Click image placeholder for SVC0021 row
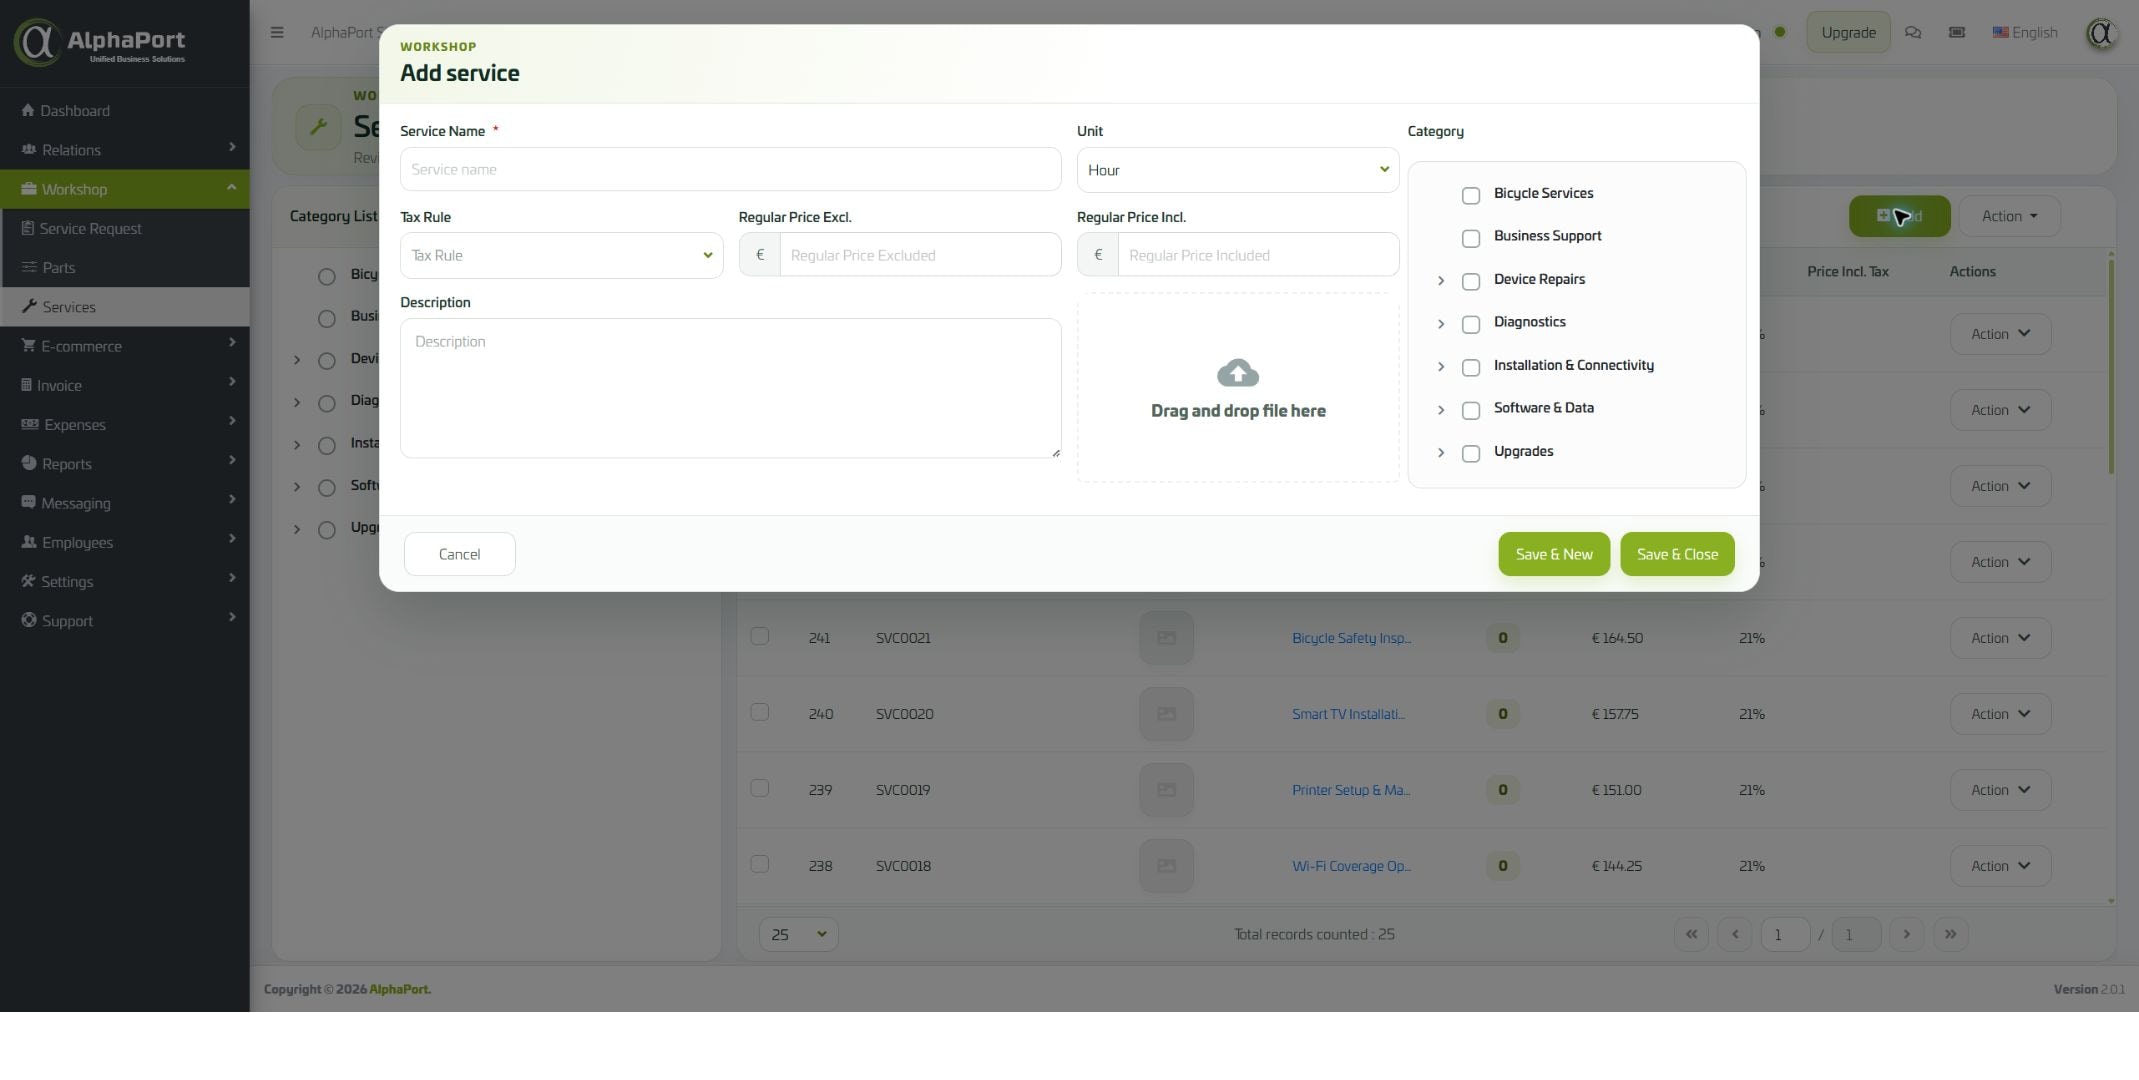The image size is (2139, 1080). (1166, 638)
